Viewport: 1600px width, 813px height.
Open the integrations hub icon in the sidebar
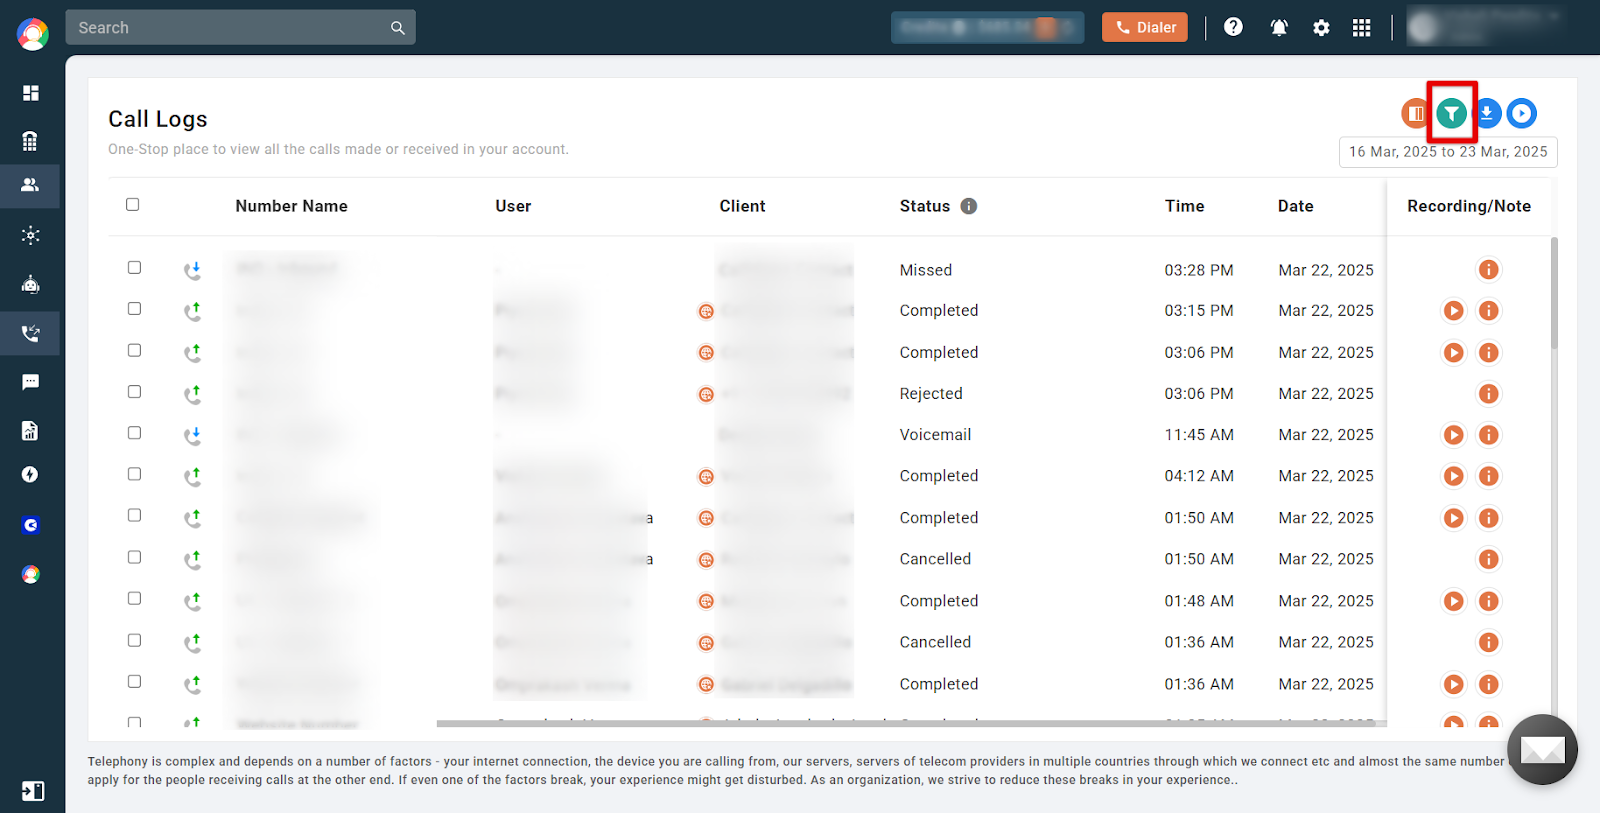tap(31, 236)
